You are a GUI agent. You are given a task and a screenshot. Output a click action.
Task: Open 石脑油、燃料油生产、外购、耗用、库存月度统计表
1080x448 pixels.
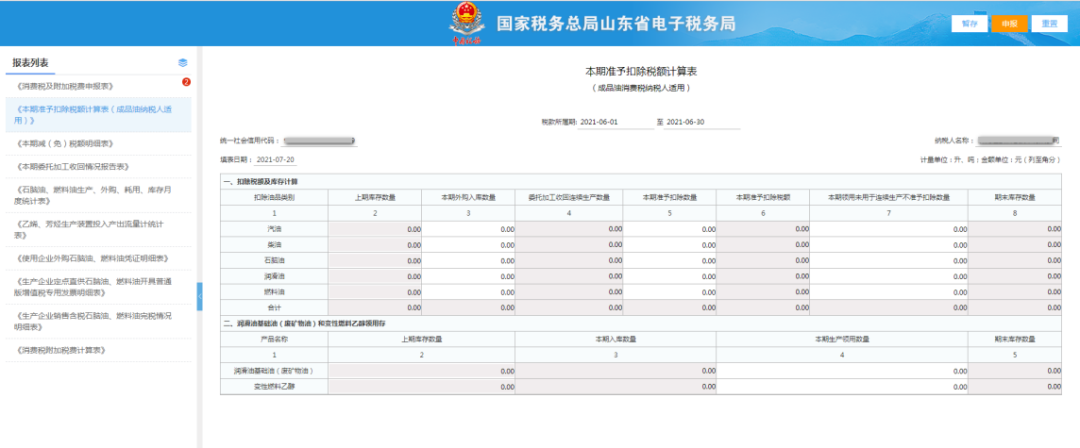click(98, 195)
